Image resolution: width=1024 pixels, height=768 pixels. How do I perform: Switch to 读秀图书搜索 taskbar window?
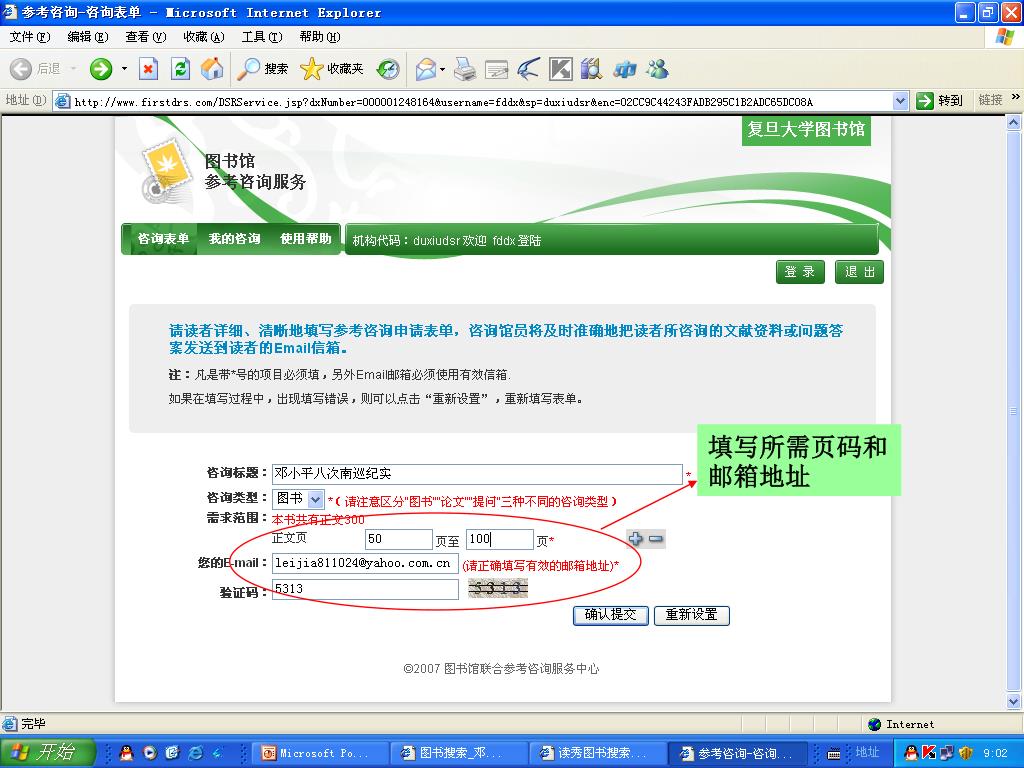click(x=598, y=753)
